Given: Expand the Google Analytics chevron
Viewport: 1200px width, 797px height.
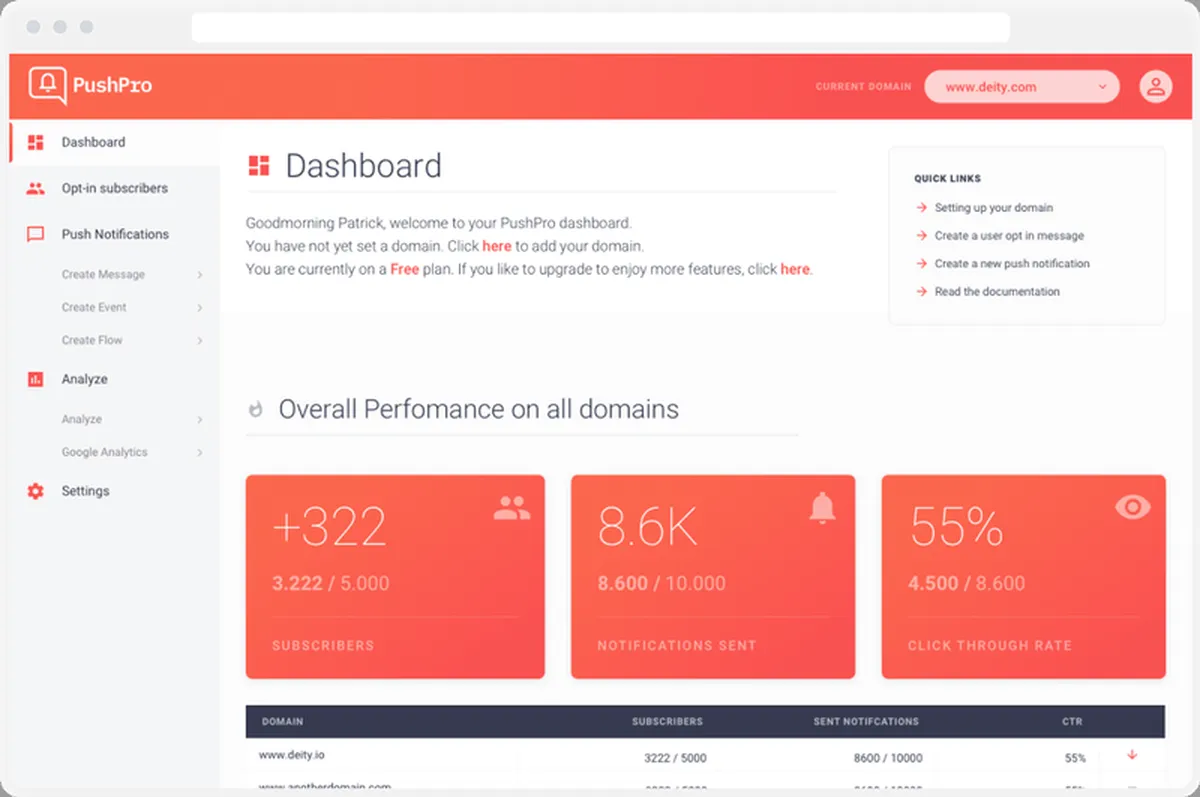Looking at the screenshot, I should (200, 453).
